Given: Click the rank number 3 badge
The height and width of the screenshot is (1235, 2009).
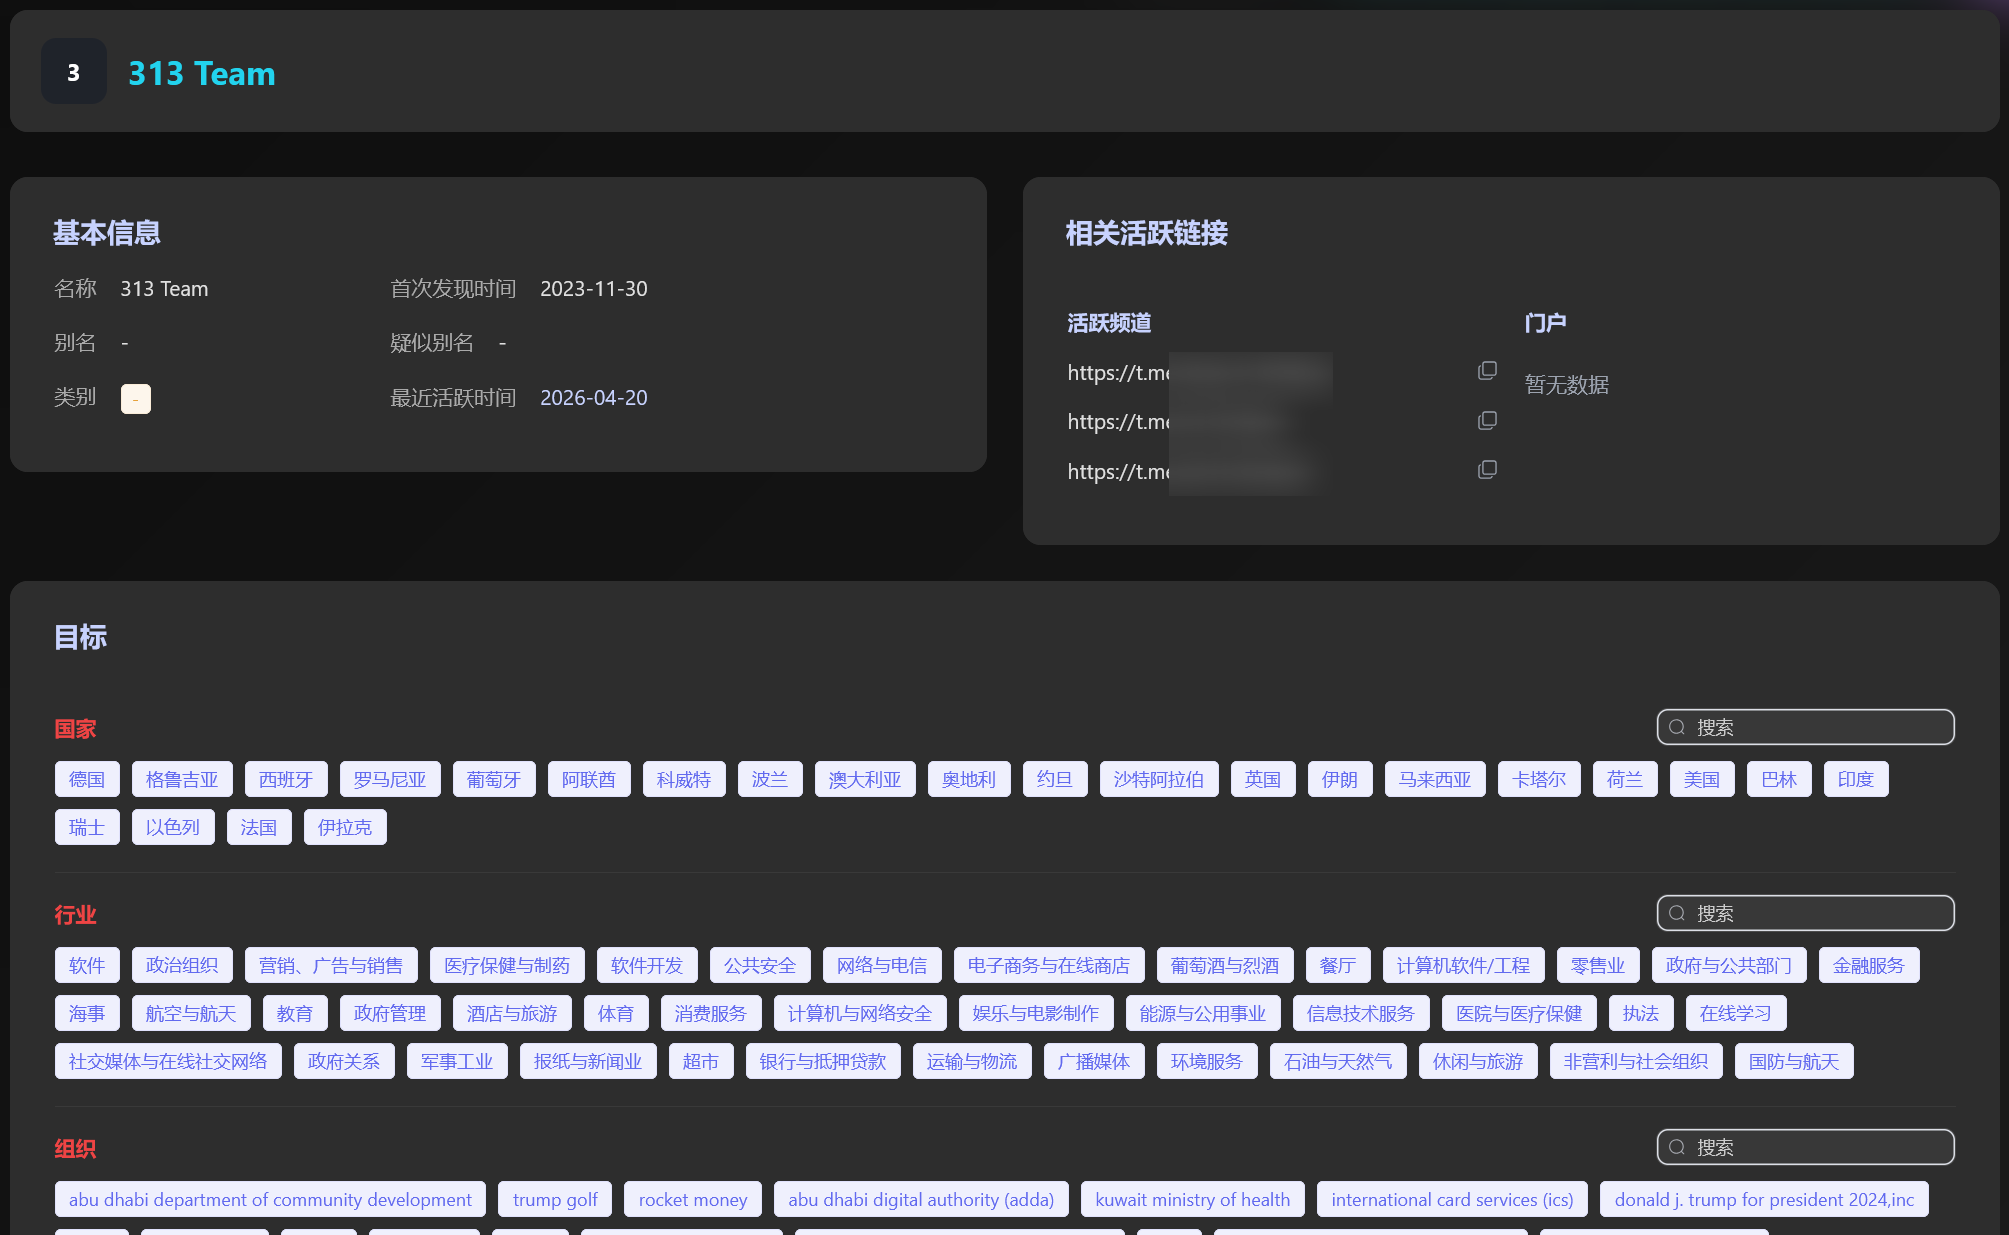Looking at the screenshot, I should [73, 72].
